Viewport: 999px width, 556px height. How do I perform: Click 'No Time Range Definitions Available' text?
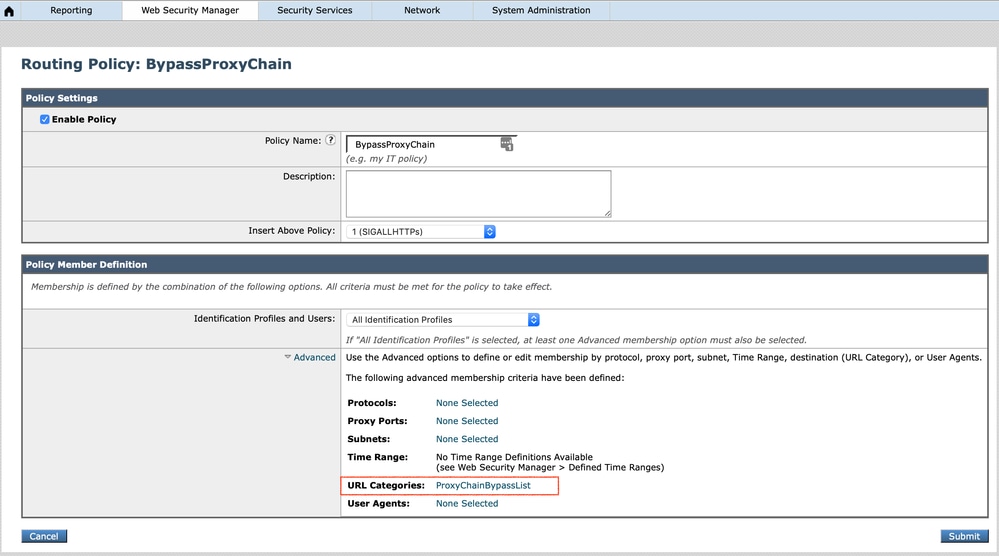[514, 457]
